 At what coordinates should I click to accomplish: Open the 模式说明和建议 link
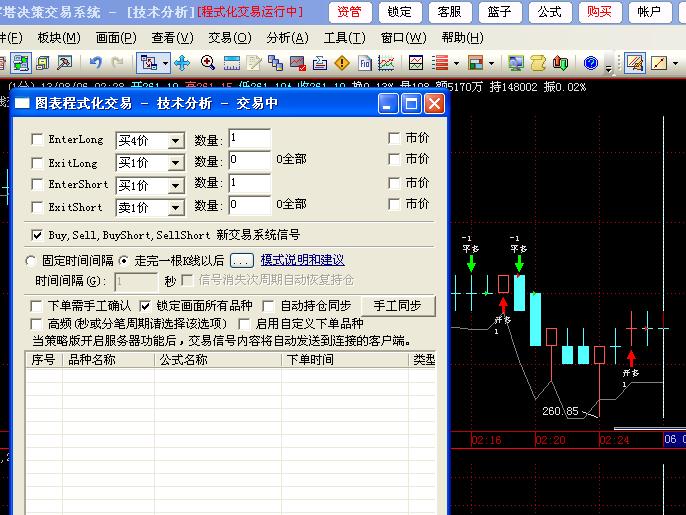(302, 260)
